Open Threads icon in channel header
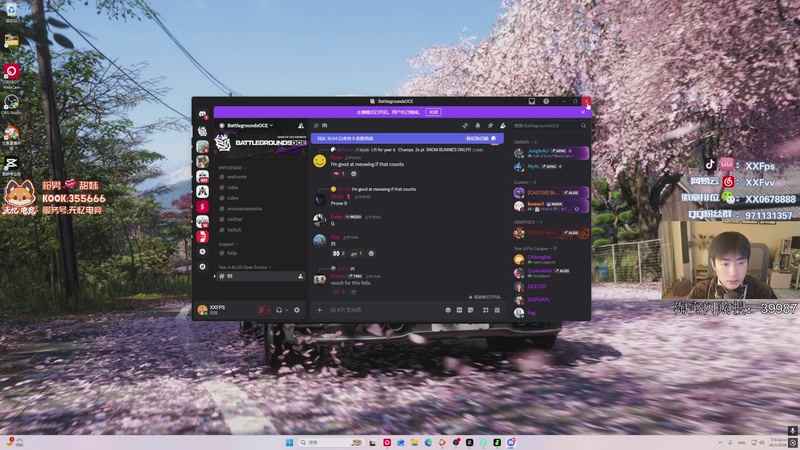Image resolution: width=800 pixels, height=450 pixels. click(465, 126)
